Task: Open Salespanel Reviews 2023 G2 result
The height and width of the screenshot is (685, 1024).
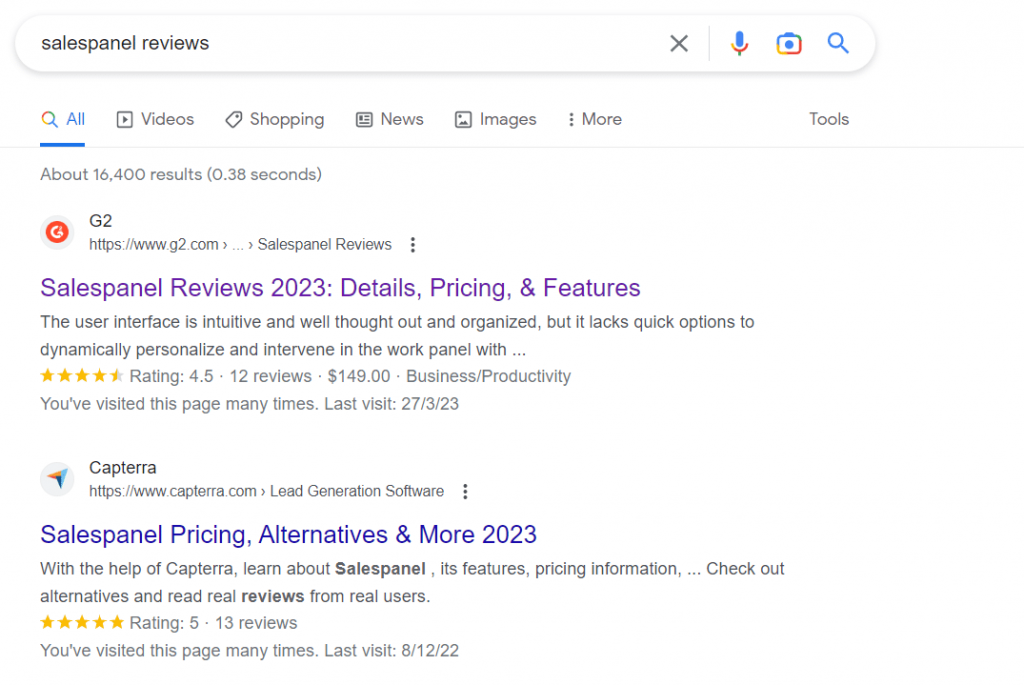Action: pos(340,288)
